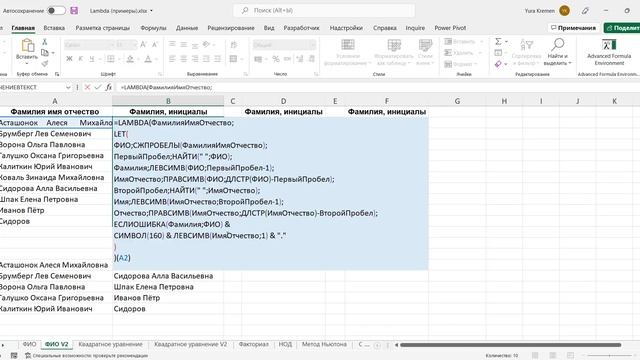Switch to the Метод Ньютона sheet tab
Viewport: 640px width, 360px height.
tap(324, 344)
